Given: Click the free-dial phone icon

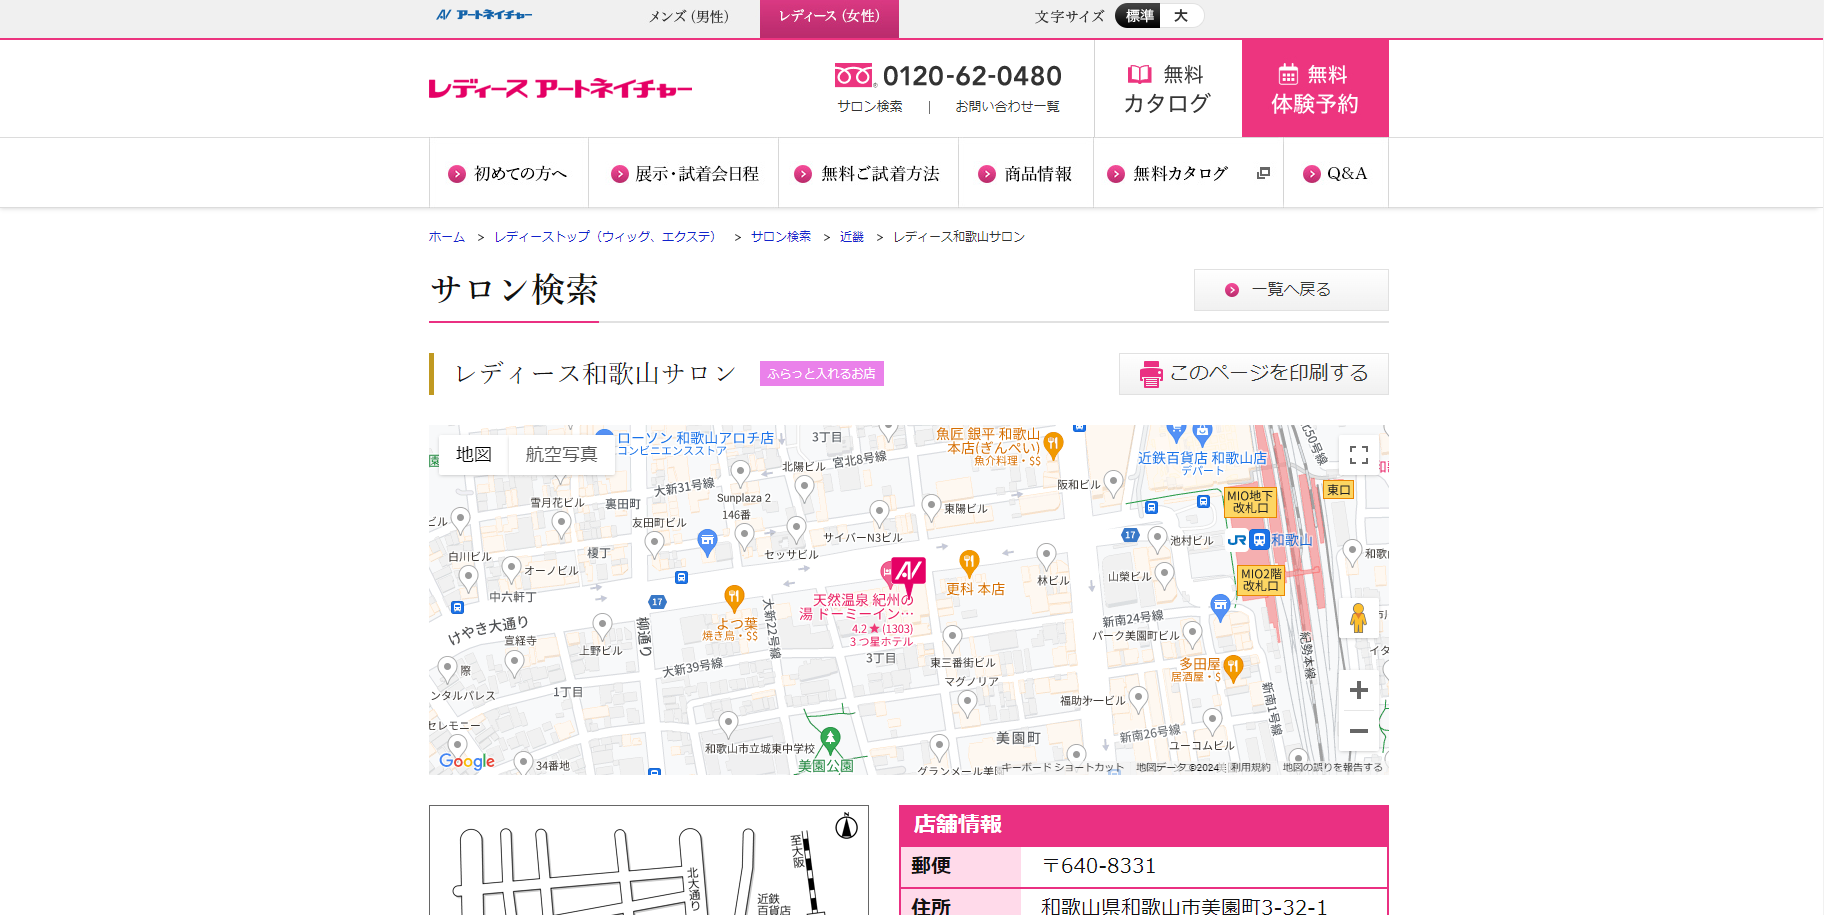Looking at the screenshot, I should click(854, 76).
